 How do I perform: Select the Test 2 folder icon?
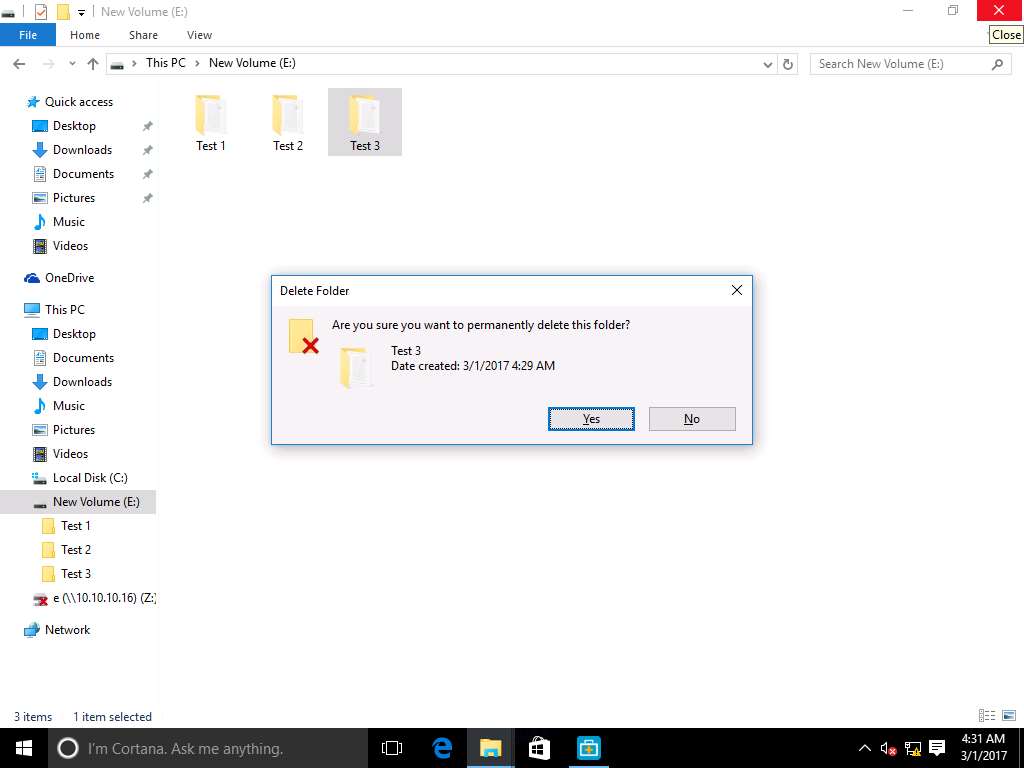click(288, 123)
